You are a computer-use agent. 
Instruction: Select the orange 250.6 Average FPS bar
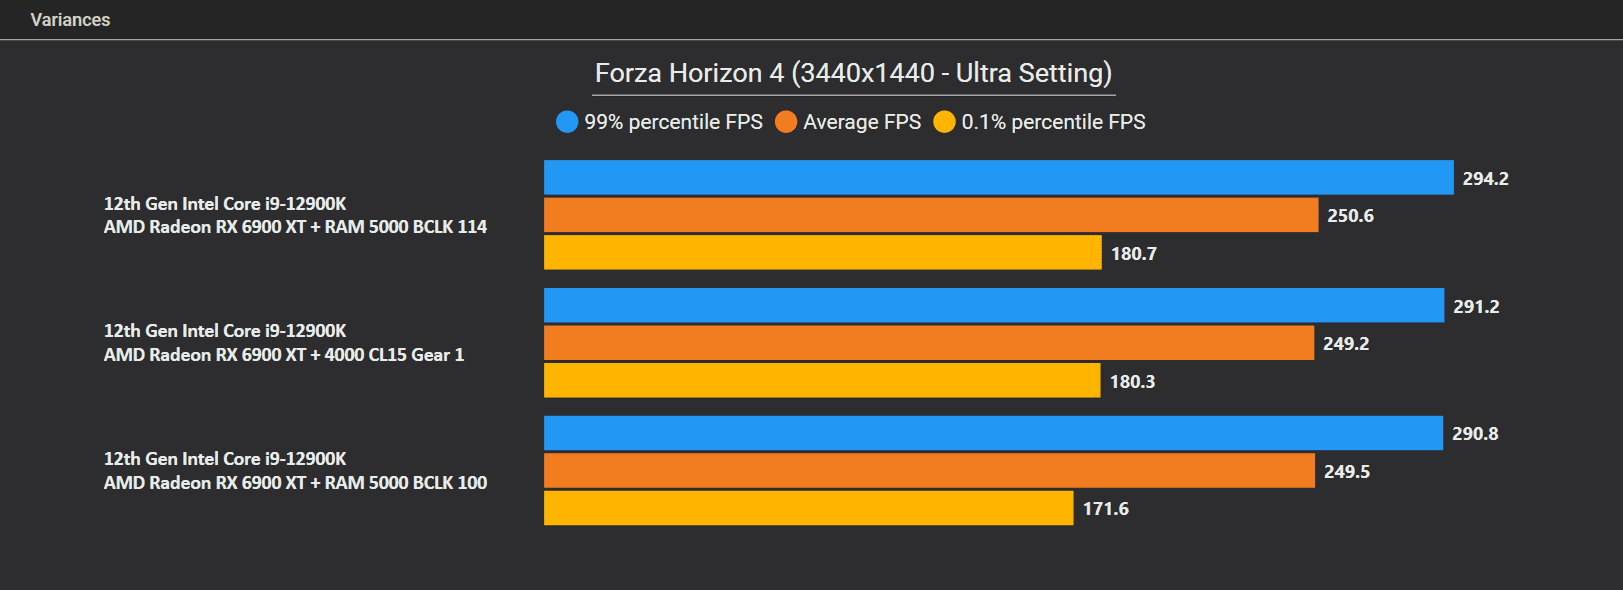931,215
